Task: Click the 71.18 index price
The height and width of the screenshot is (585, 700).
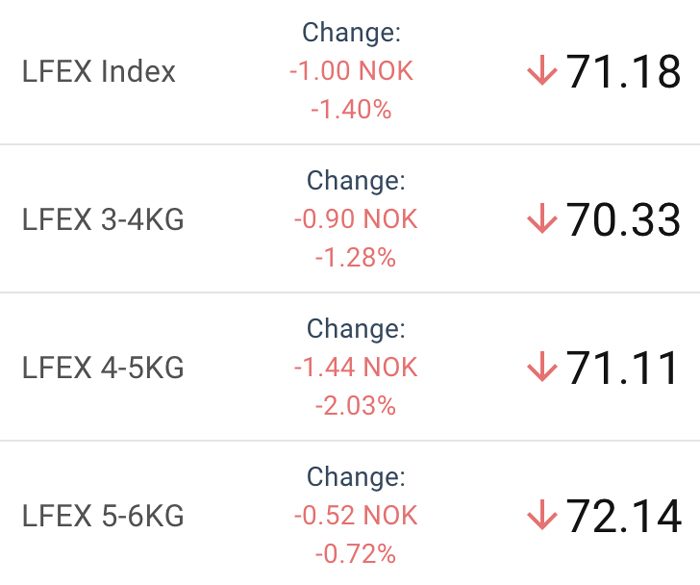Action: pos(623,71)
